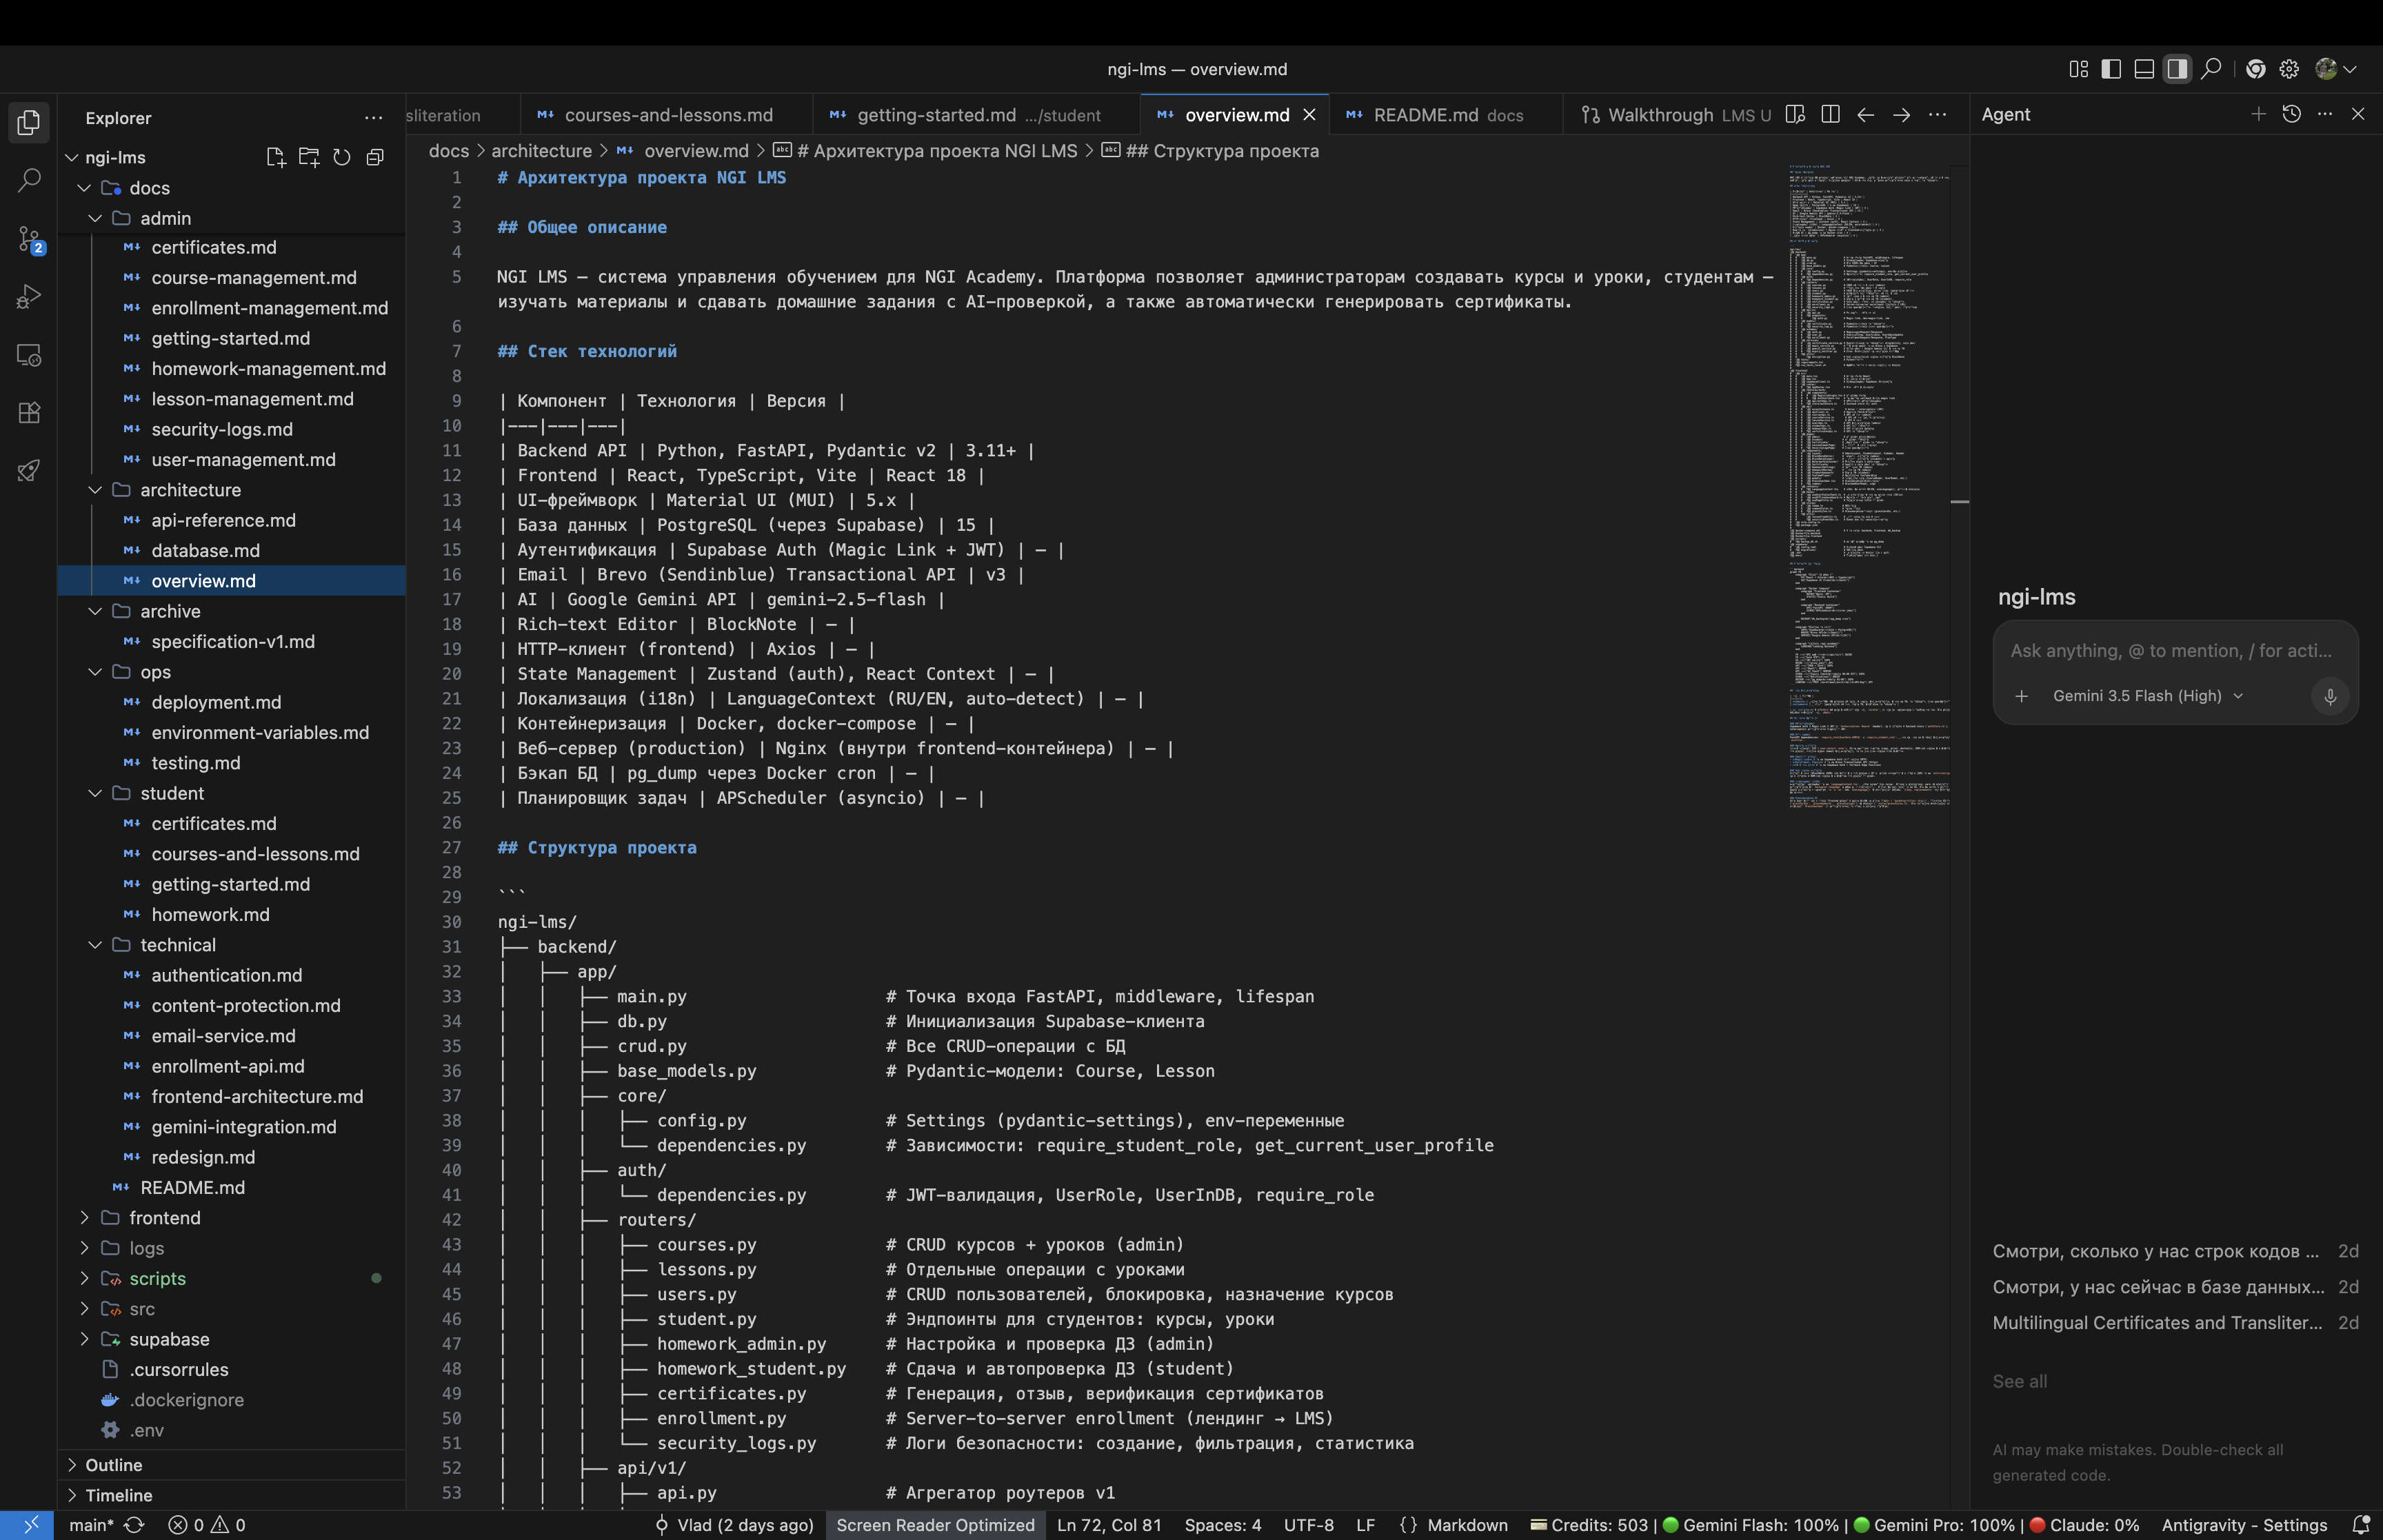Navigate forward in editor history
This screenshot has height=1540, width=2383.
pyautogui.click(x=1902, y=115)
